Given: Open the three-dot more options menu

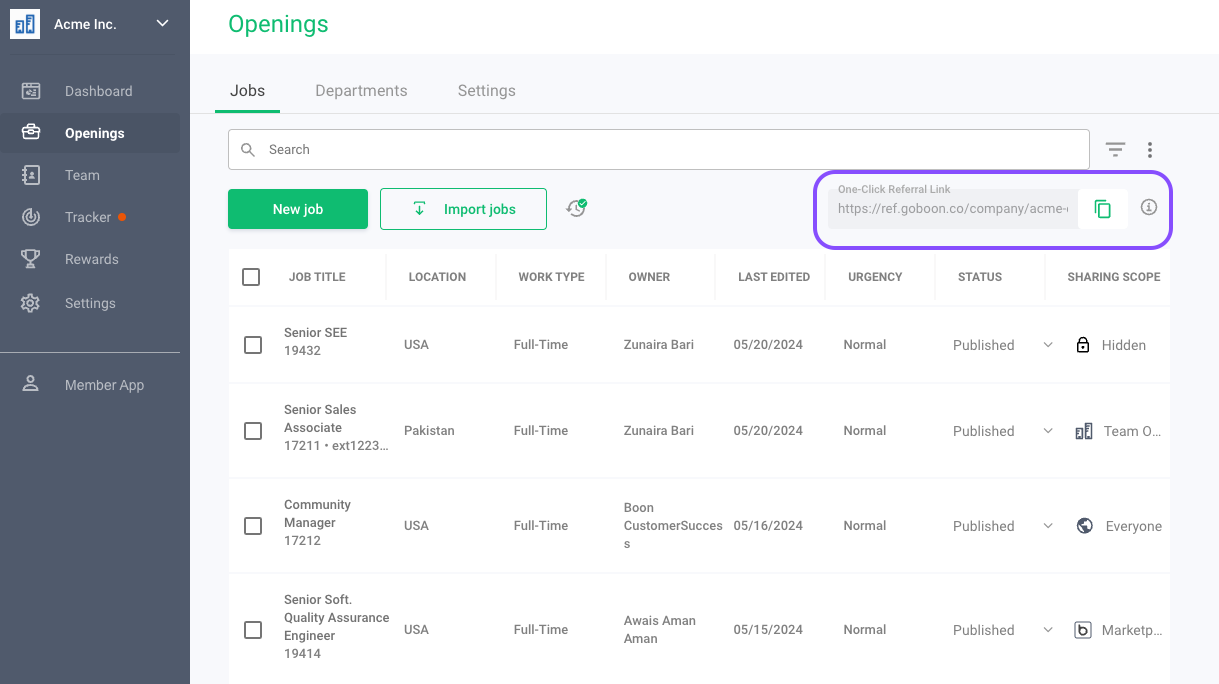Looking at the screenshot, I should pos(1150,150).
